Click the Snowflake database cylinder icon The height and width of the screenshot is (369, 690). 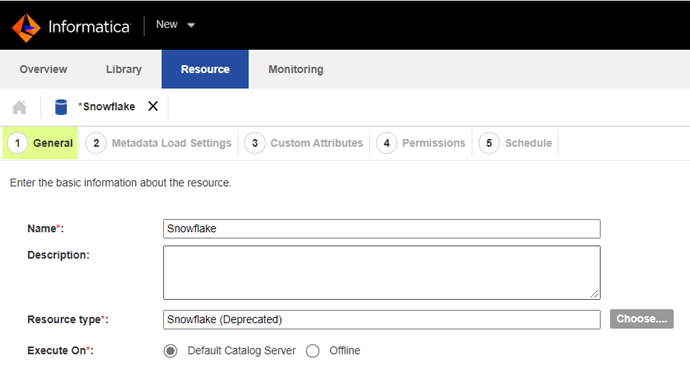61,107
